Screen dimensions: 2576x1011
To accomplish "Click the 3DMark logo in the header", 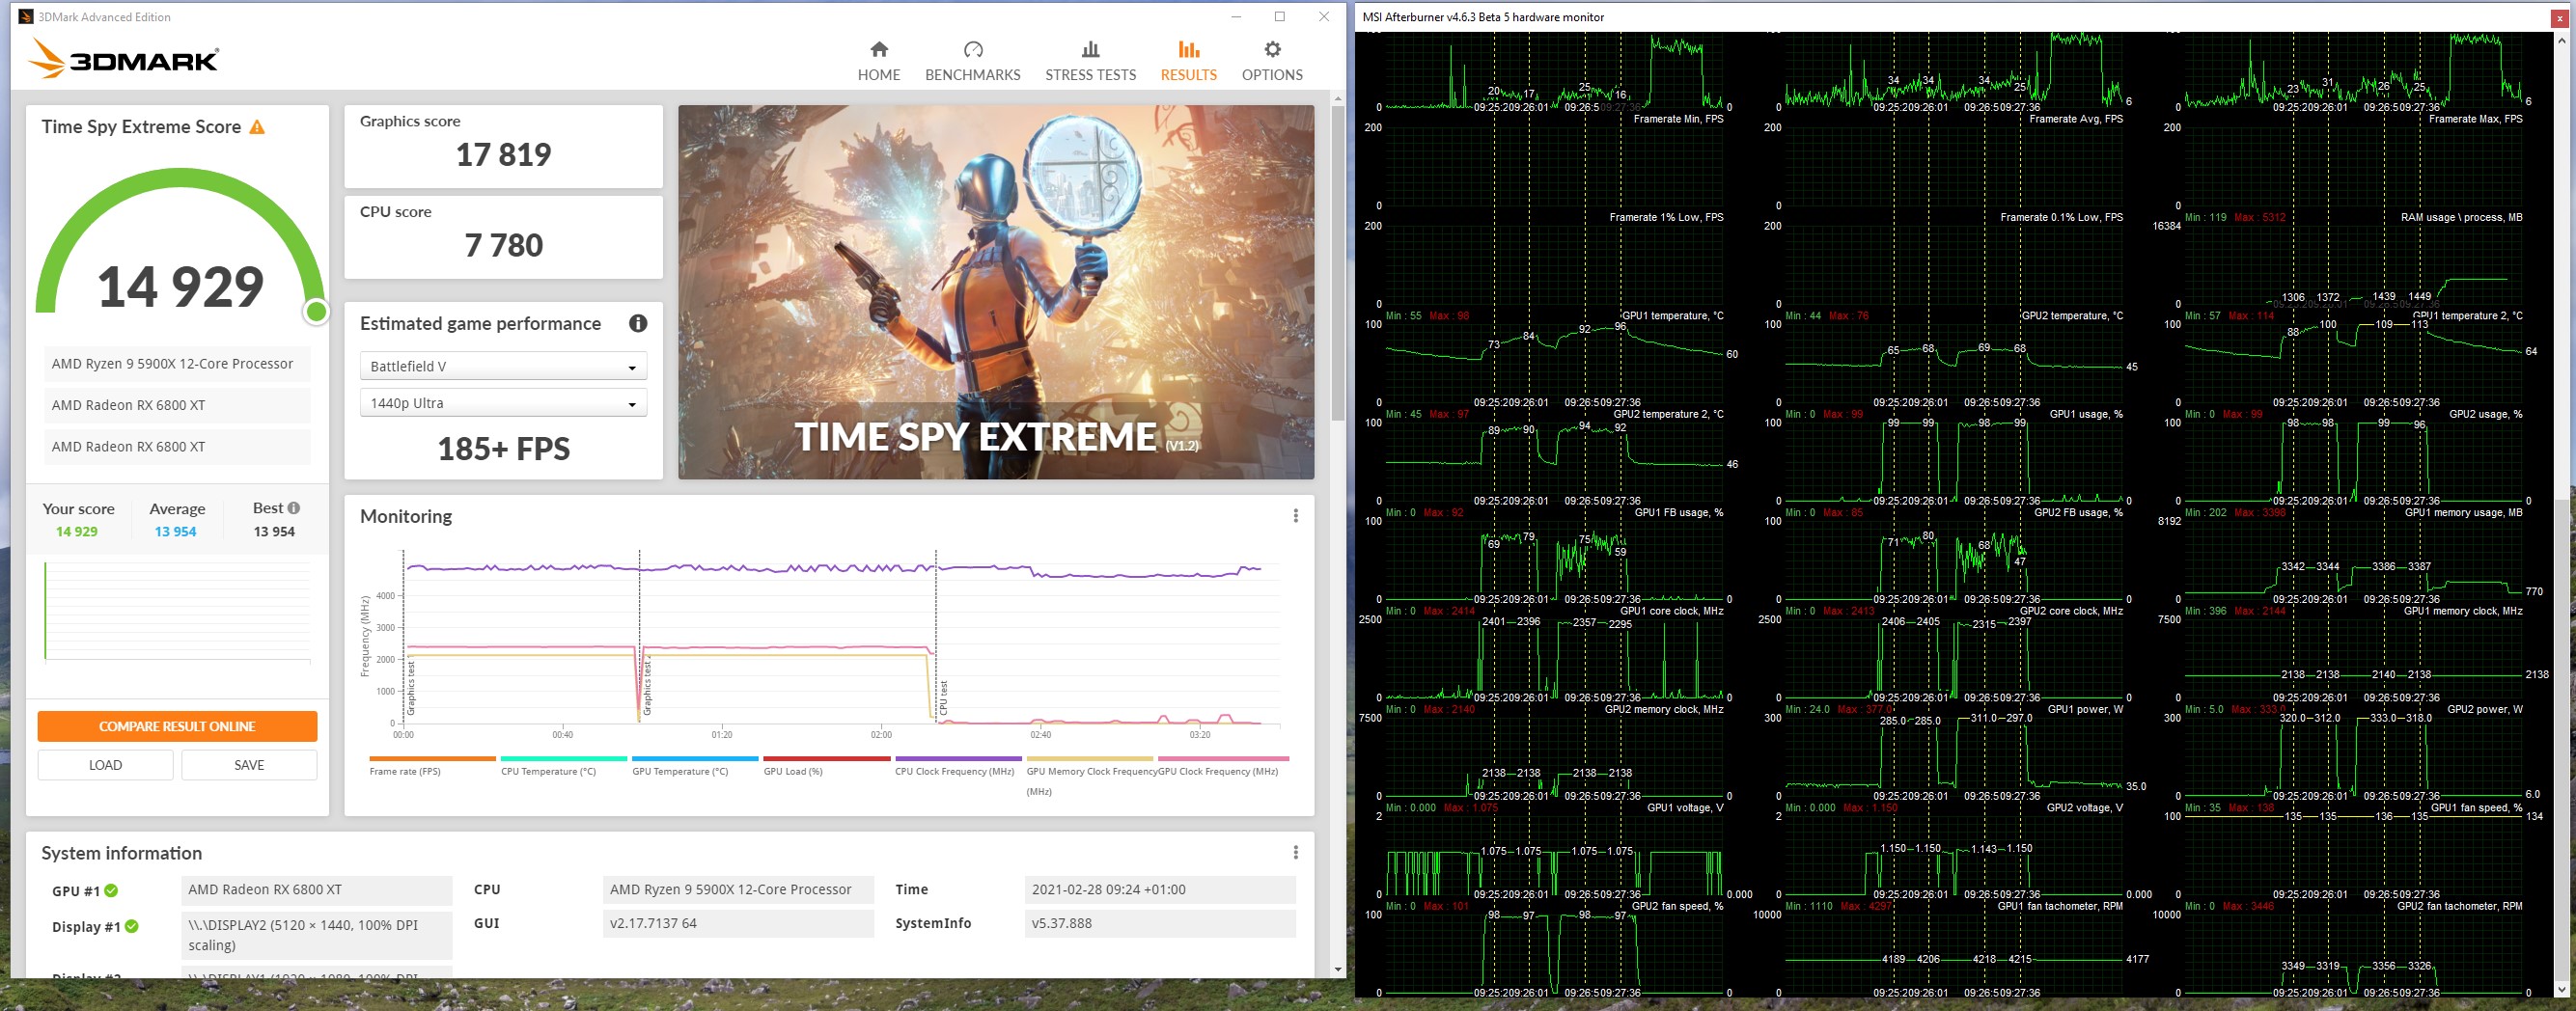I will point(124,58).
